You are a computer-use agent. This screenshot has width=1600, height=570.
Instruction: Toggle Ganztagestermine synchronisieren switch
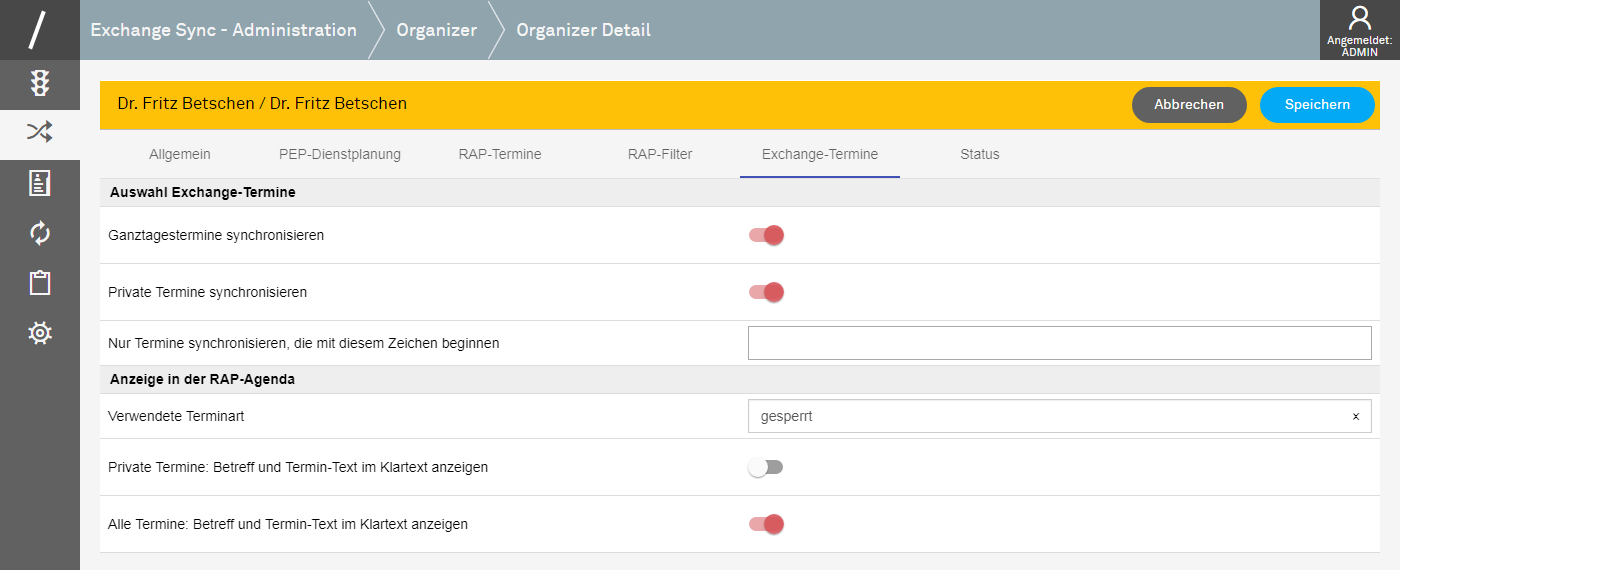coord(766,235)
